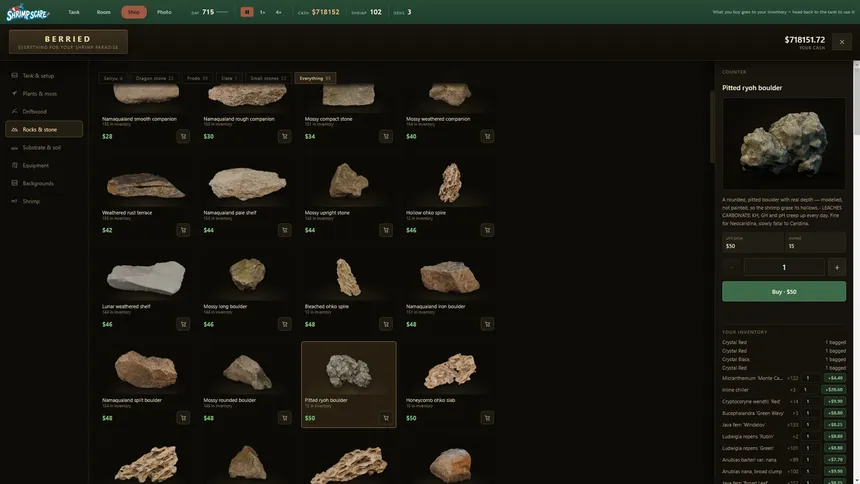The image size is (860, 484).
Task: Filter rocks by Seiryu
Action: pos(113,78)
